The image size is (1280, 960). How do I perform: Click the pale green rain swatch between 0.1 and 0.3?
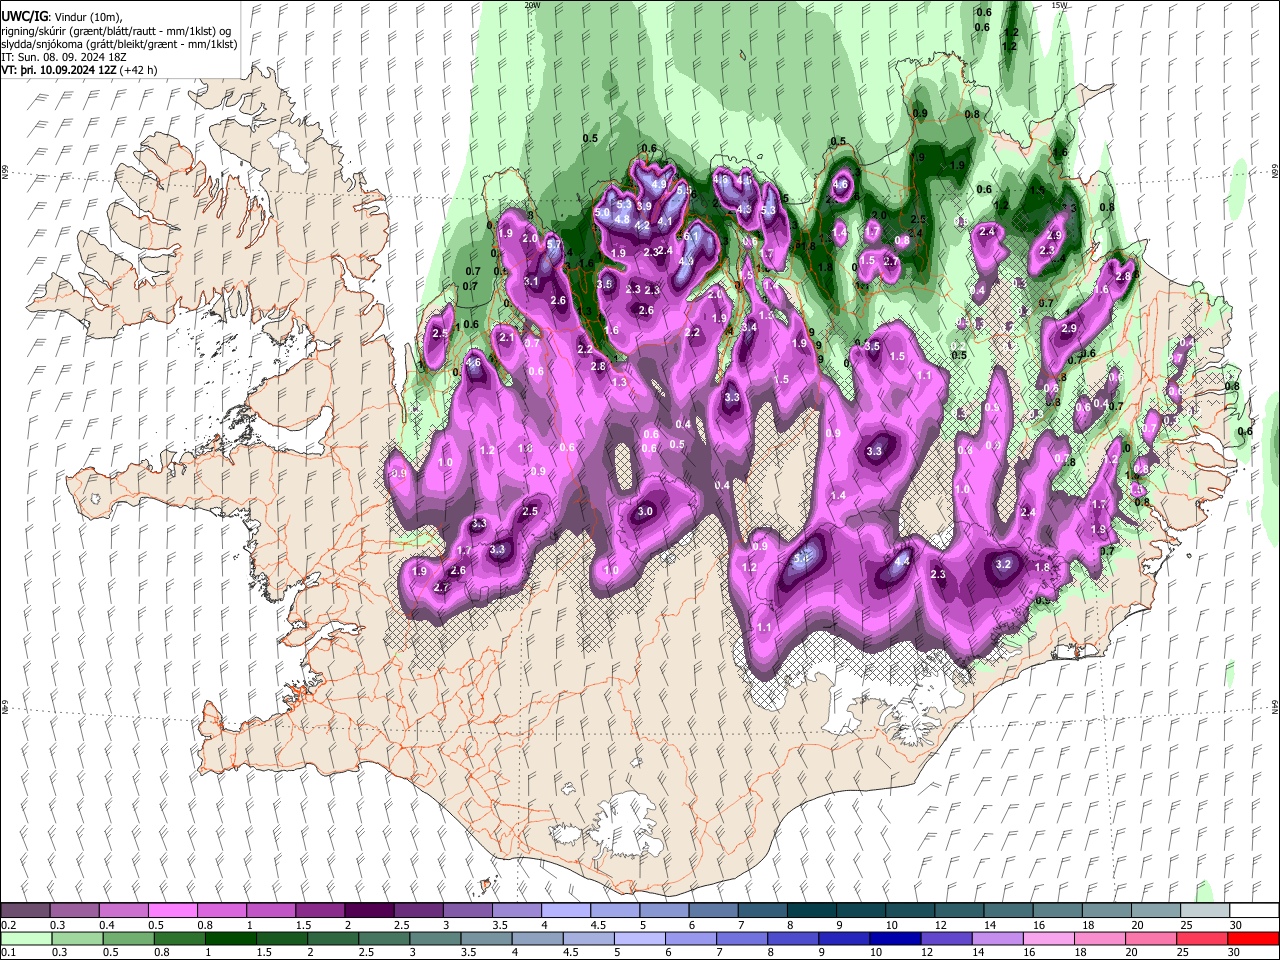[x=26, y=938]
